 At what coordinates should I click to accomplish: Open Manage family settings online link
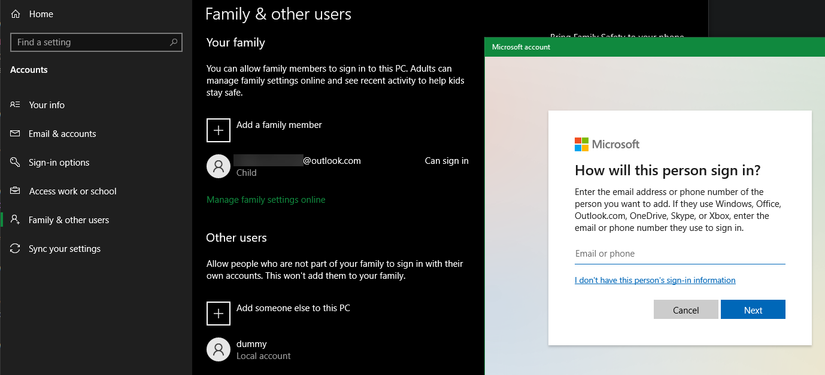coord(266,200)
